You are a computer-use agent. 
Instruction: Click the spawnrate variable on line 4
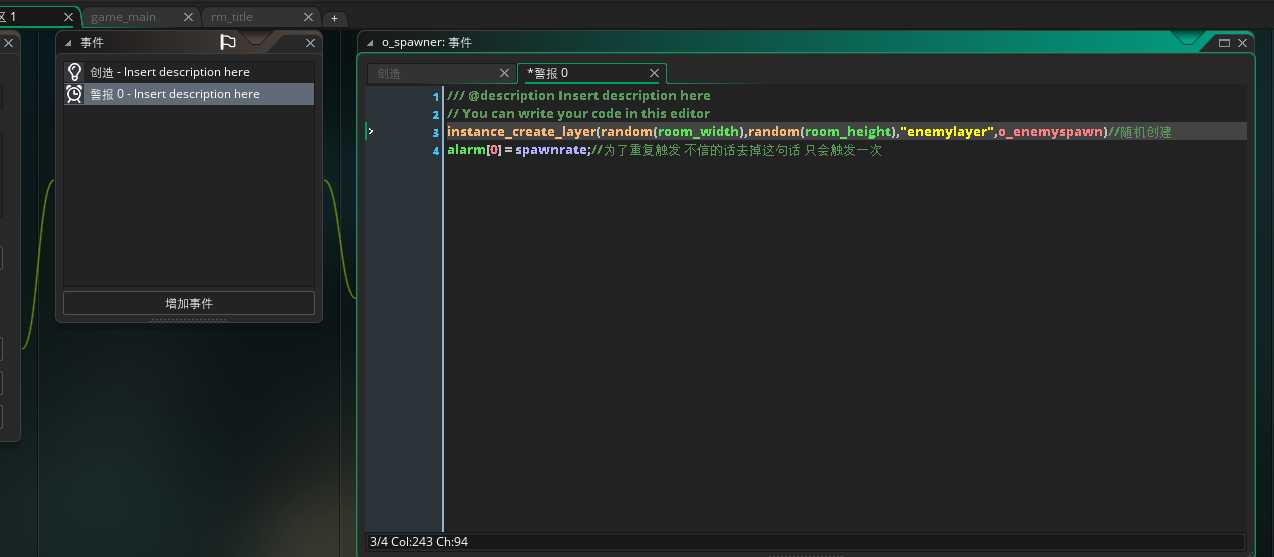point(551,151)
